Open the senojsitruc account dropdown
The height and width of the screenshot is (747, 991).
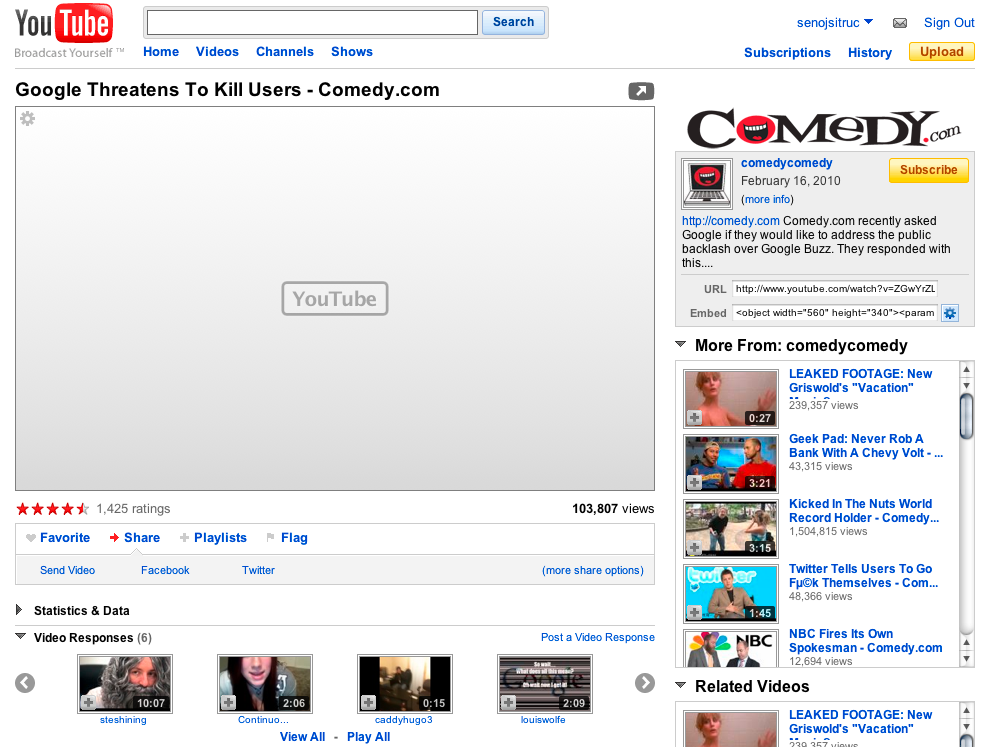[835, 23]
